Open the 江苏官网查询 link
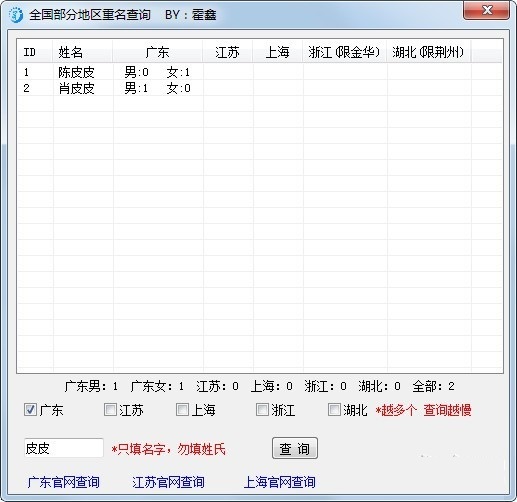The image size is (517, 502). coord(168,482)
